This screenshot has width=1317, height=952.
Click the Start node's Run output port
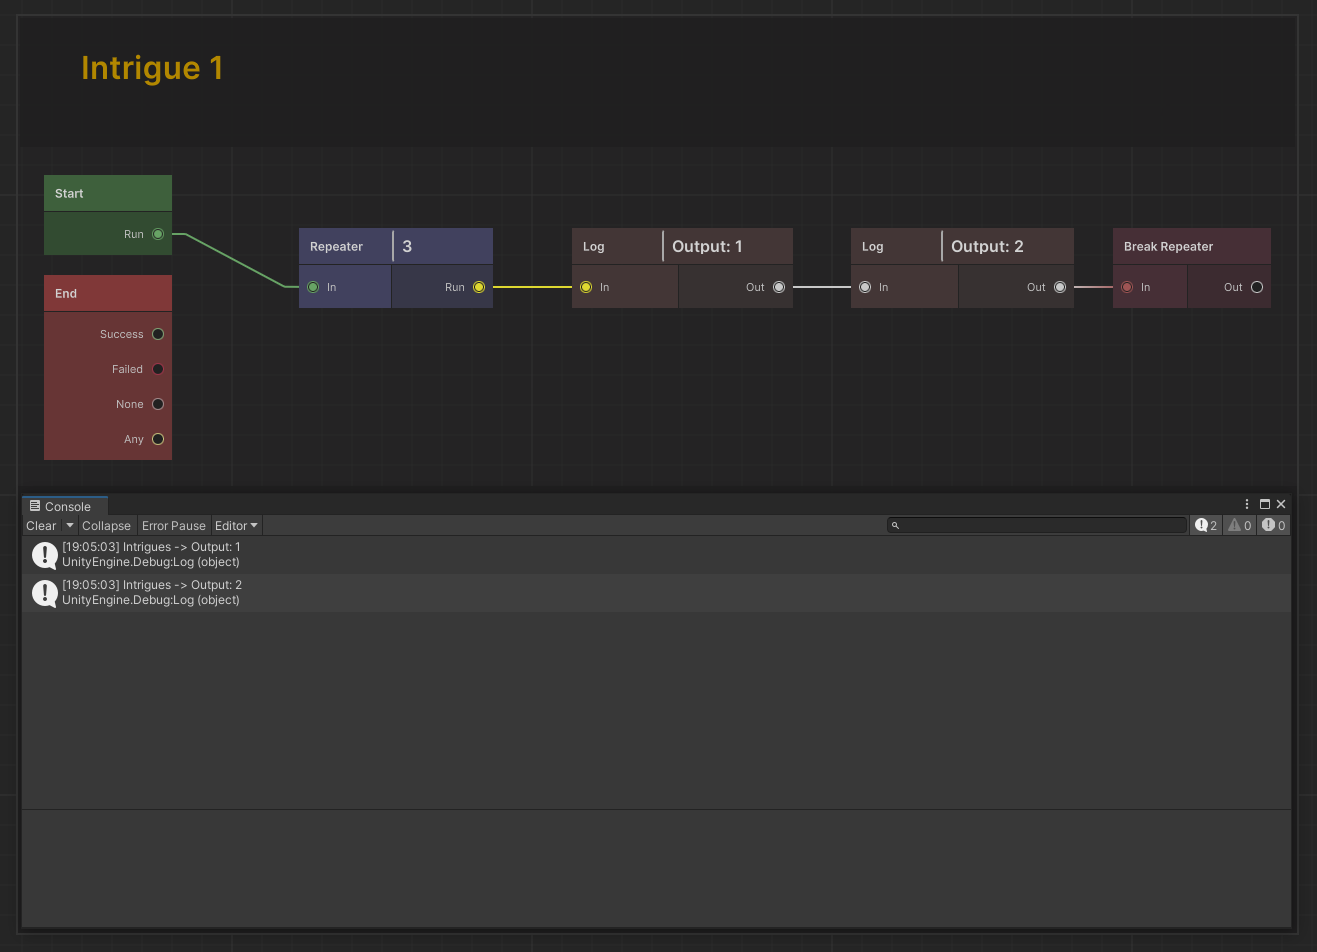pyautogui.click(x=158, y=234)
